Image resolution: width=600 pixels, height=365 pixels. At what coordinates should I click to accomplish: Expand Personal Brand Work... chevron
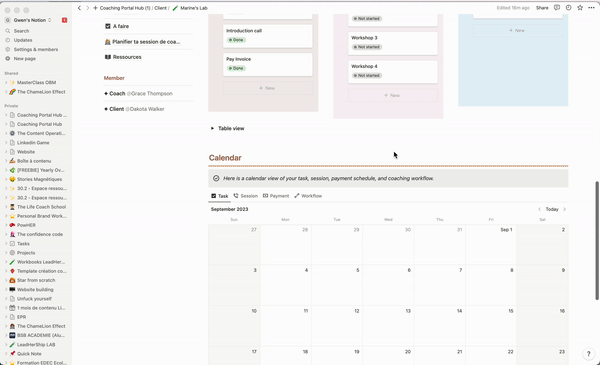click(x=6, y=216)
